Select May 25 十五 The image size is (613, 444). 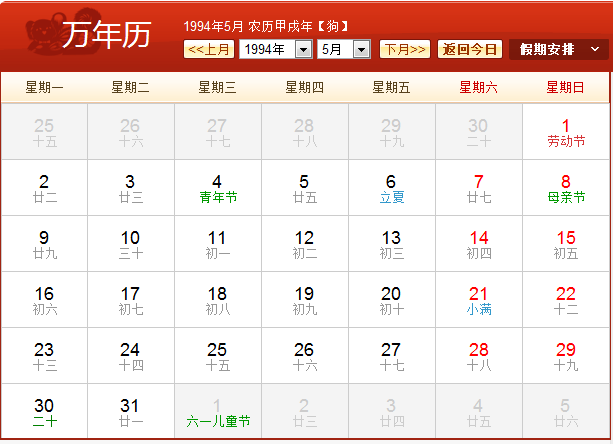pyautogui.click(x=218, y=356)
